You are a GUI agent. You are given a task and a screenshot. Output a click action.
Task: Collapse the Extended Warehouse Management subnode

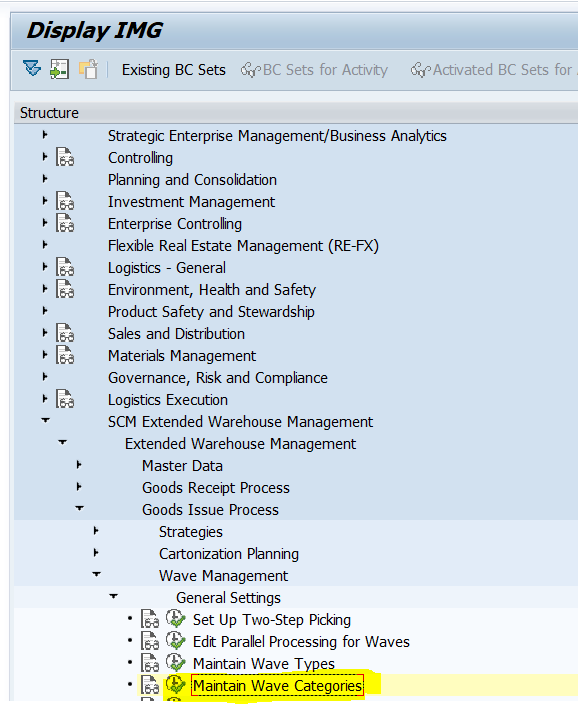point(62,442)
